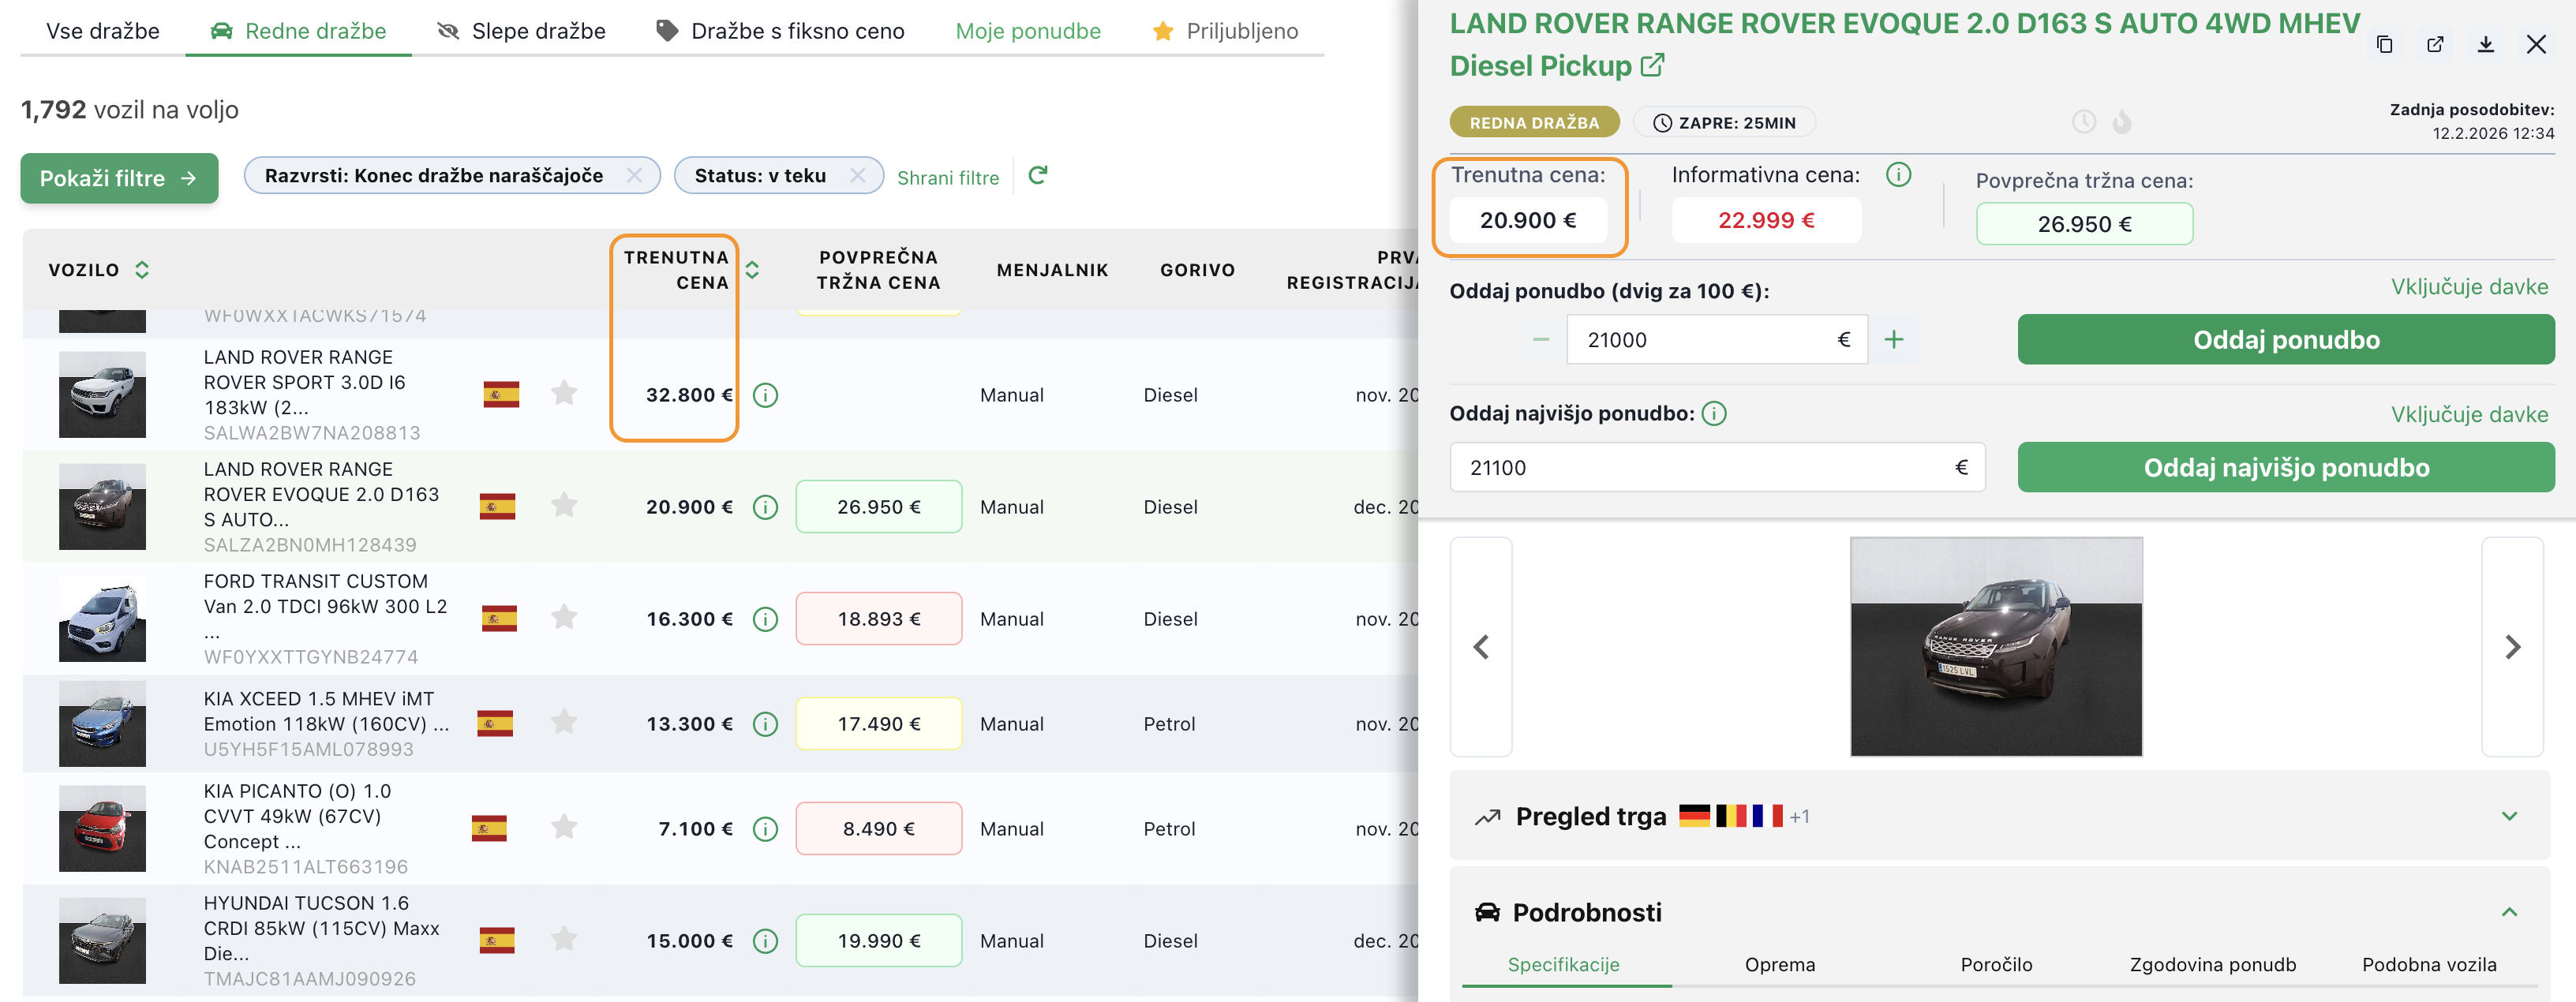2576x1002 pixels.
Task: Show next vehicle photo with right arrow
Action: [x=2511, y=647]
